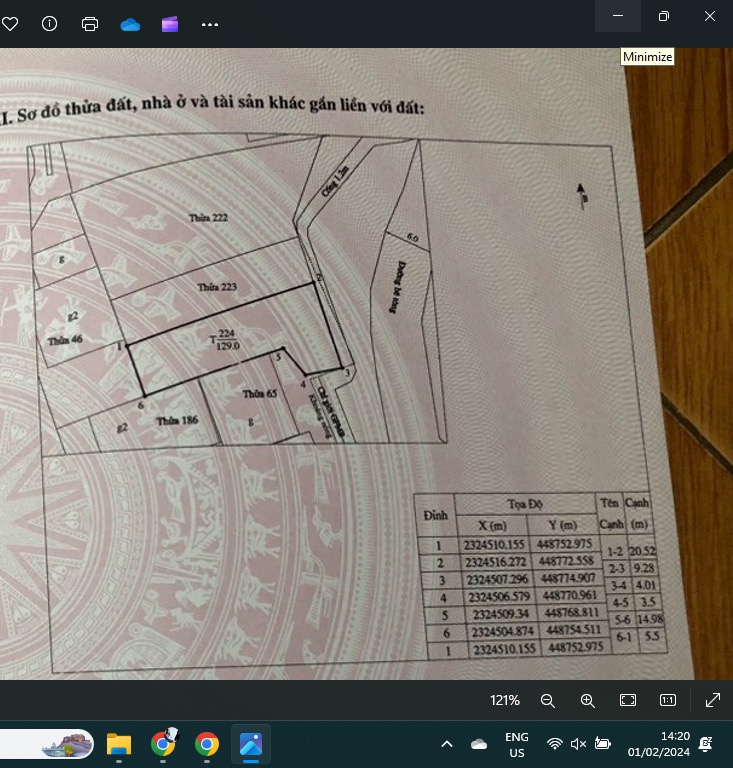Open OneDrive cloud options
This screenshot has width=733, height=768.
130,24
